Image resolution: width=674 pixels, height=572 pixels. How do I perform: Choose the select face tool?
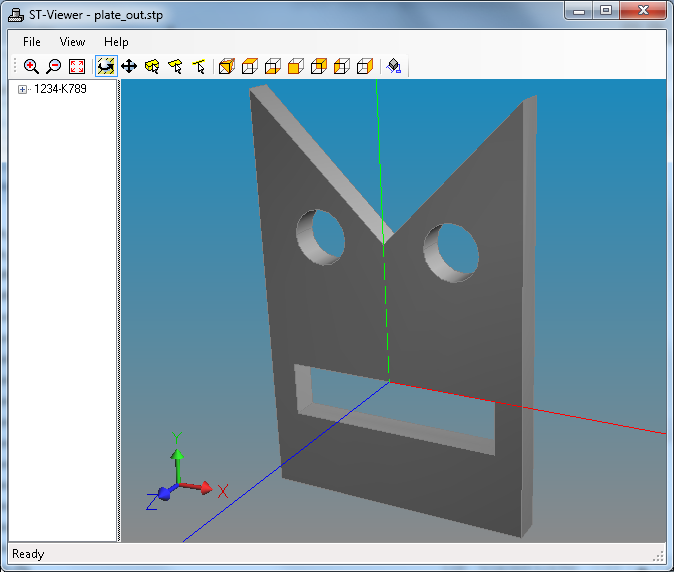175,66
